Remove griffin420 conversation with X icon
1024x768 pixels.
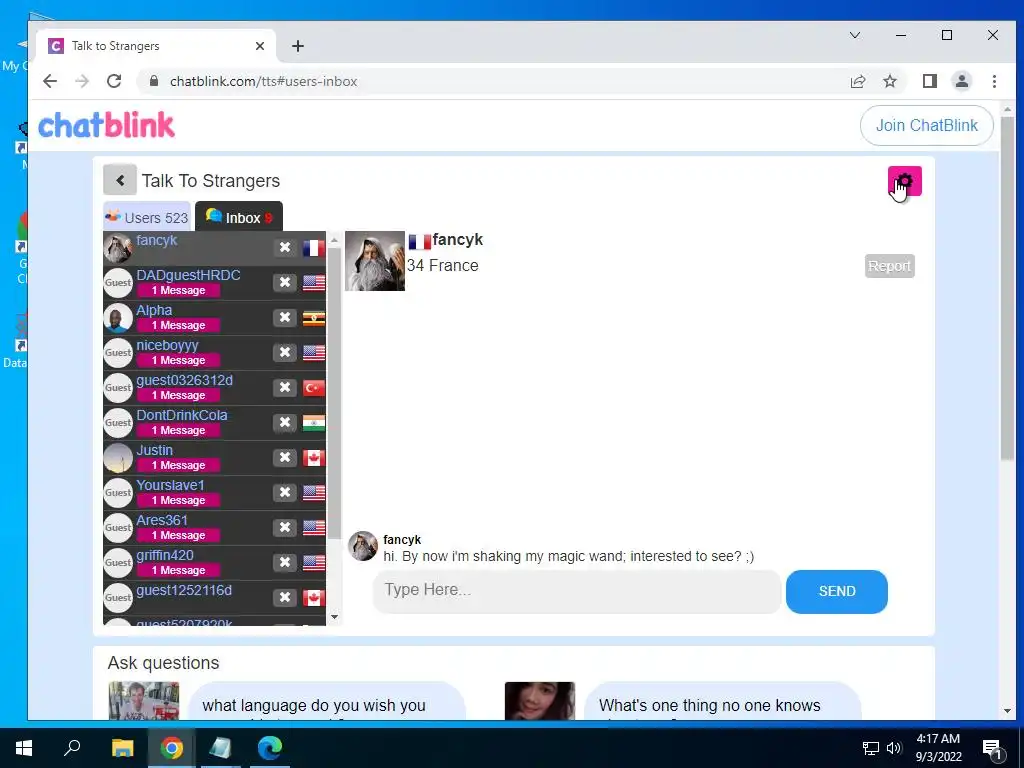click(x=285, y=562)
